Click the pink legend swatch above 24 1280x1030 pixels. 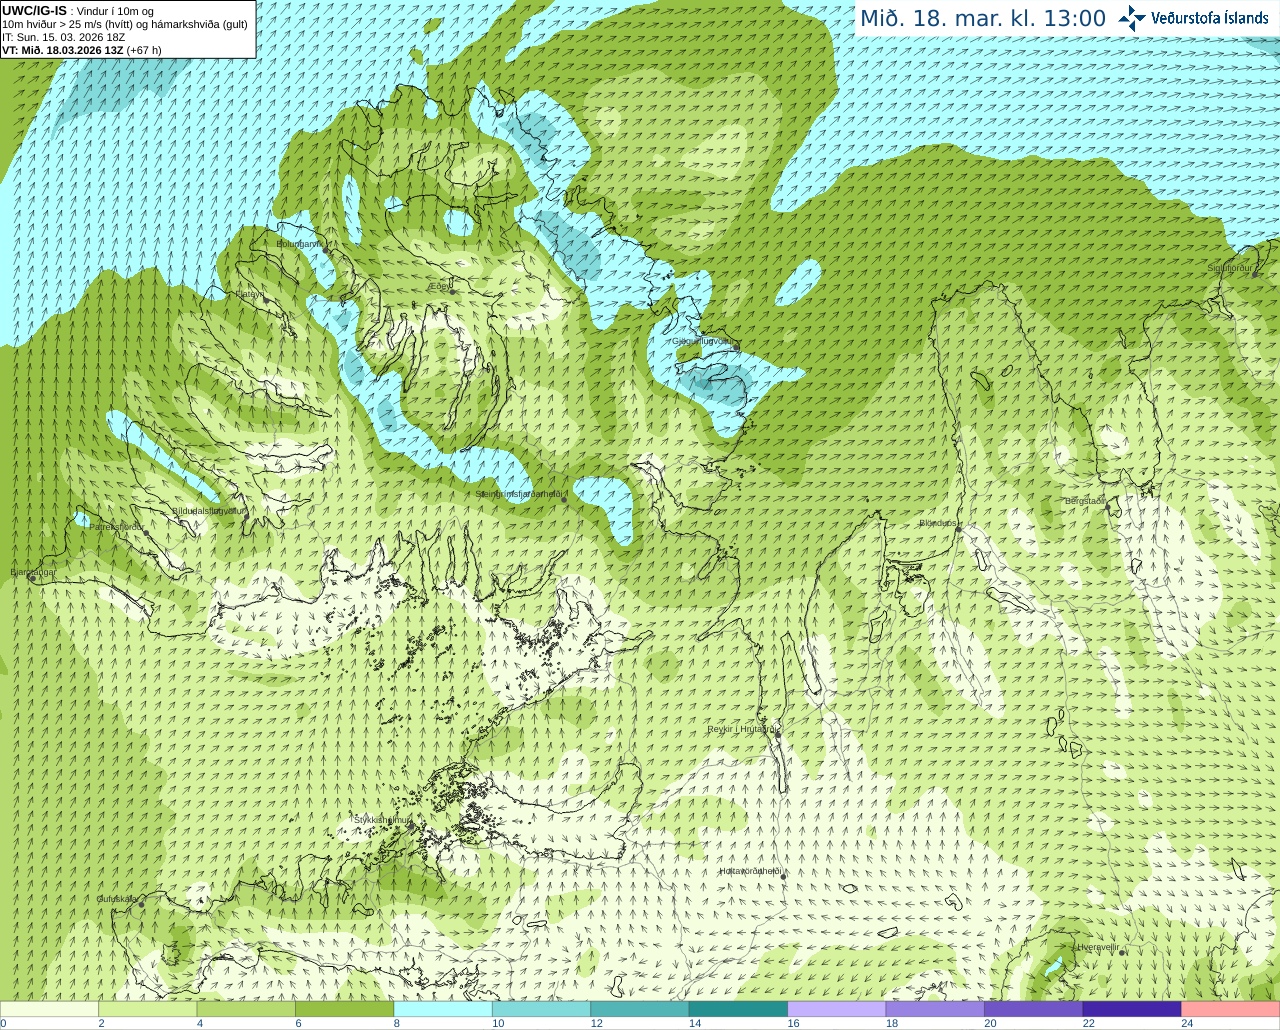pyautogui.click(x=1231, y=1009)
